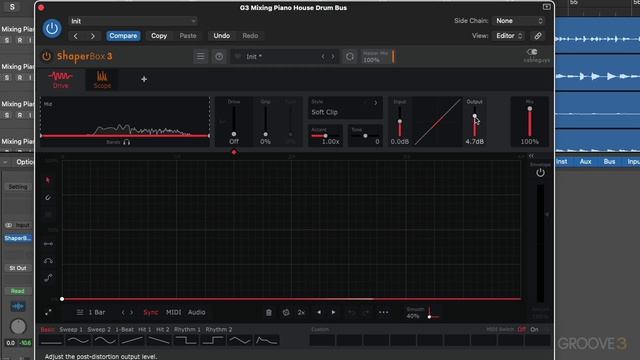640x360 pixels.
Task: Click the link icon next to View
Action: coord(538,36)
